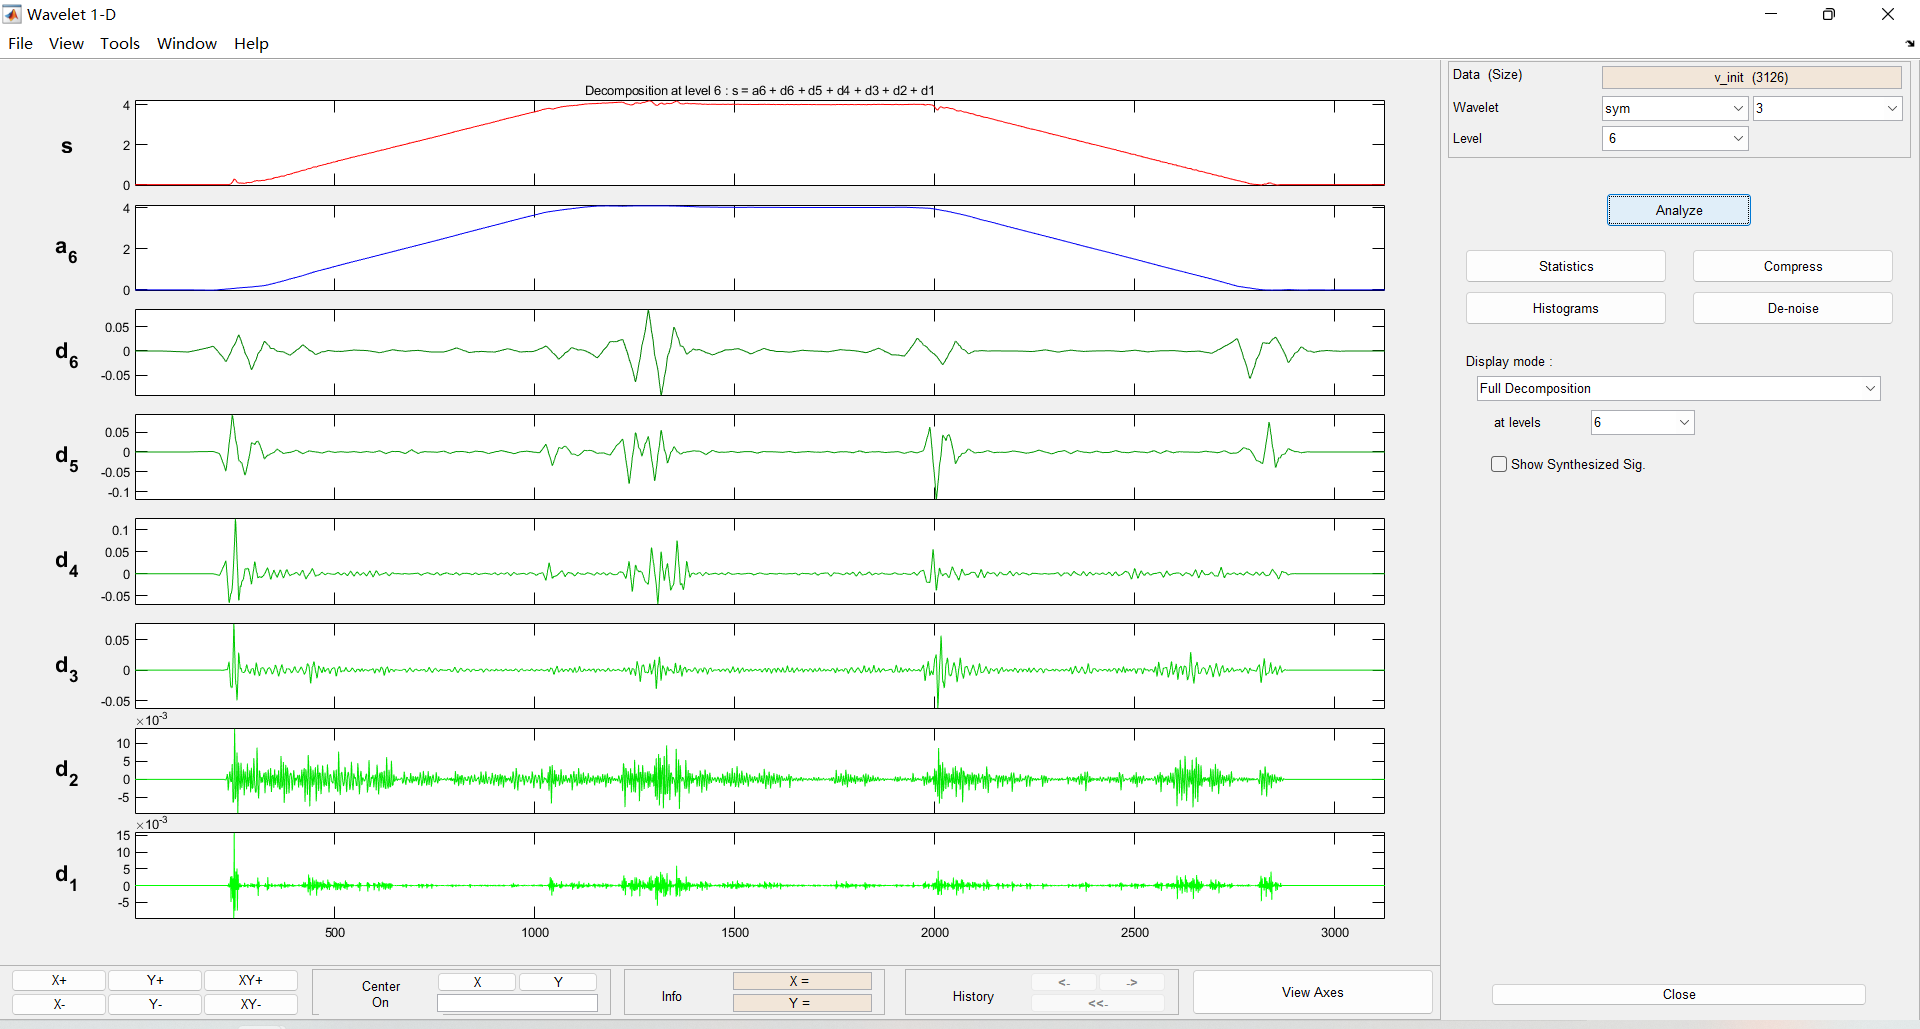The height and width of the screenshot is (1029, 1920).
Task: Click the Data v_init (3126) field
Action: point(1750,77)
